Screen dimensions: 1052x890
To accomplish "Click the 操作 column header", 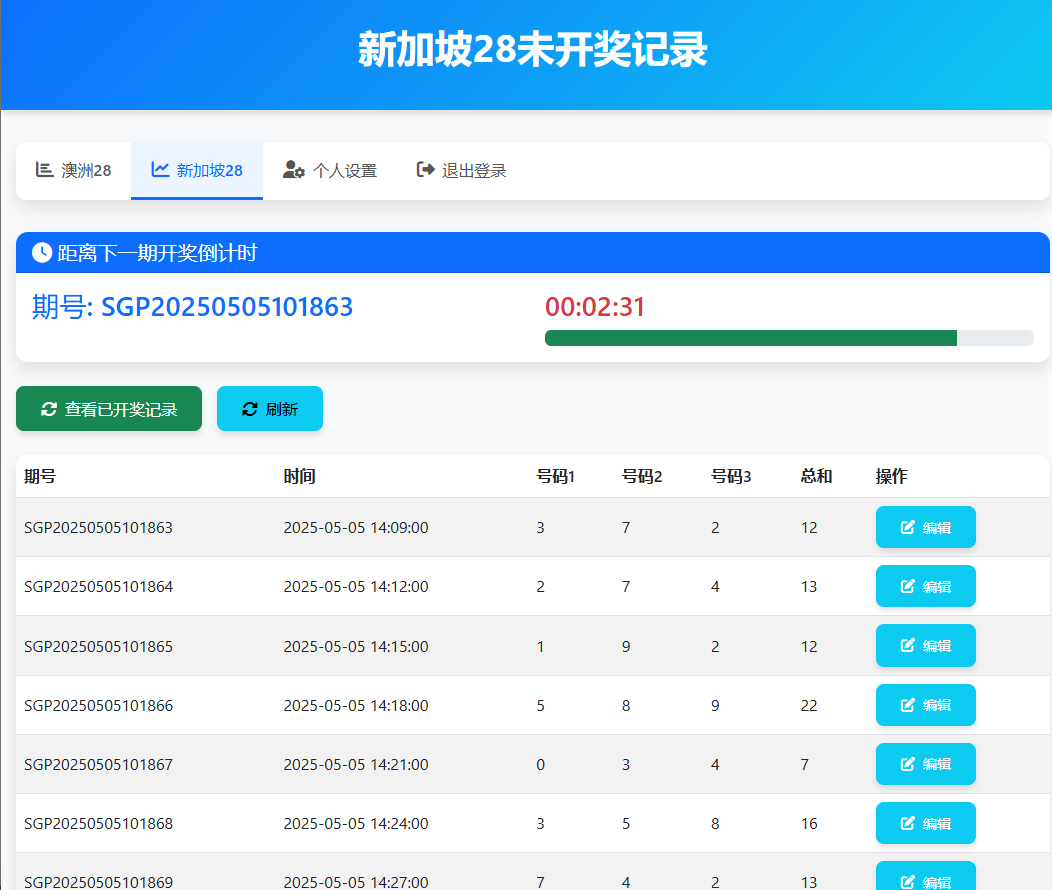I will coord(892,476).
